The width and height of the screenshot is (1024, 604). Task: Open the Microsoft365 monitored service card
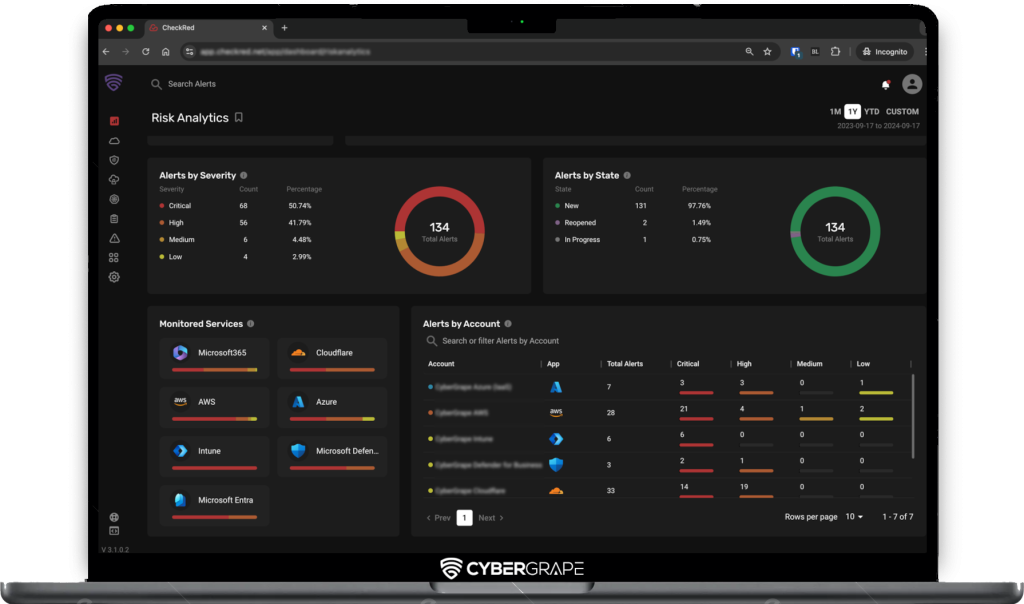[x=215, y=355]
